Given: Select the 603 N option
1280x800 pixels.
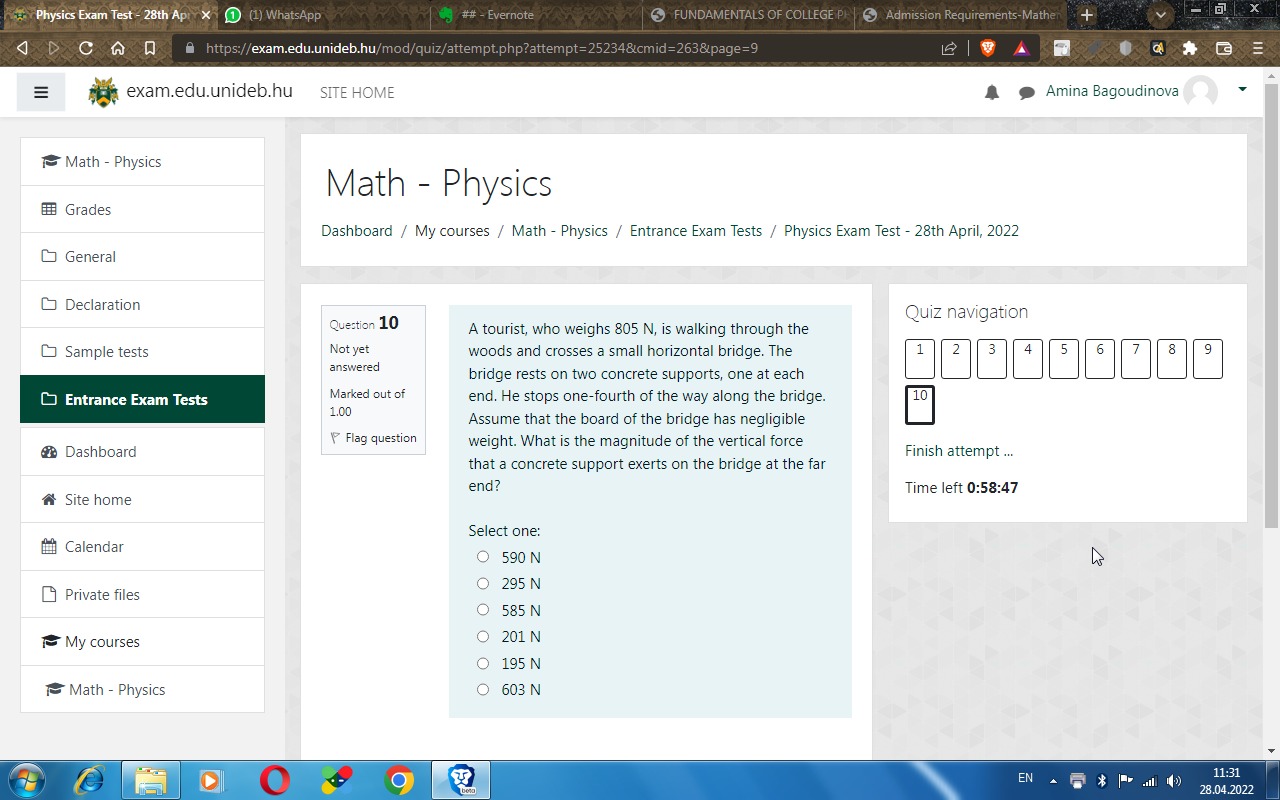Looking at the screenshot, I should 483,689.
